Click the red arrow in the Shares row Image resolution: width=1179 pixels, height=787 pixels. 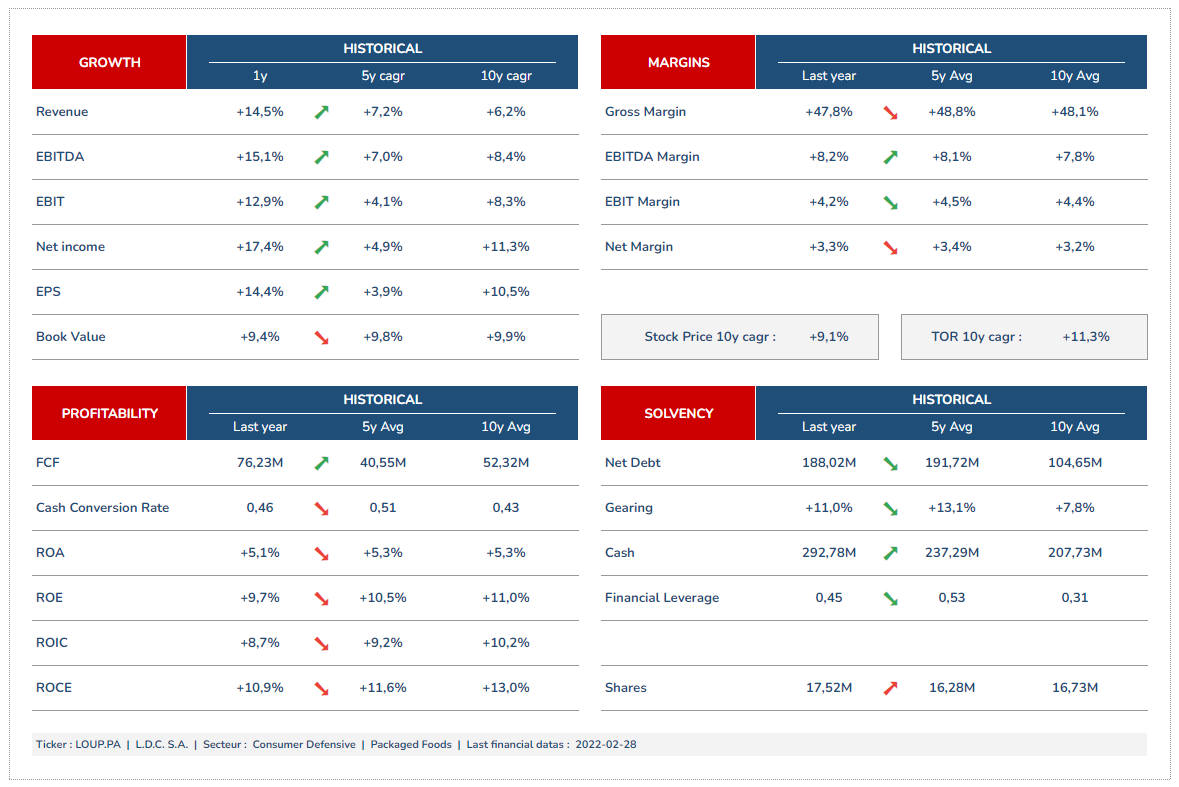[890, 688]
